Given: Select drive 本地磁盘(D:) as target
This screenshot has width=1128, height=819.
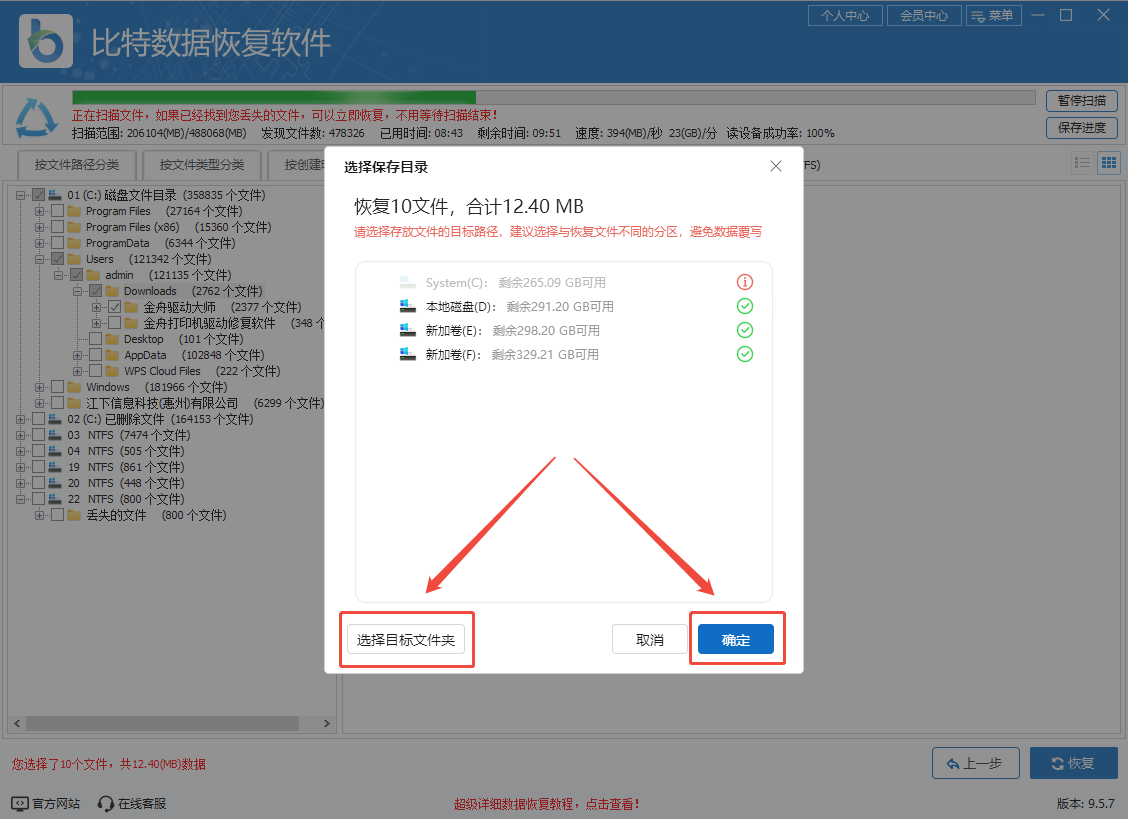Looking at the screenshot, I should (x=563, y=307).
